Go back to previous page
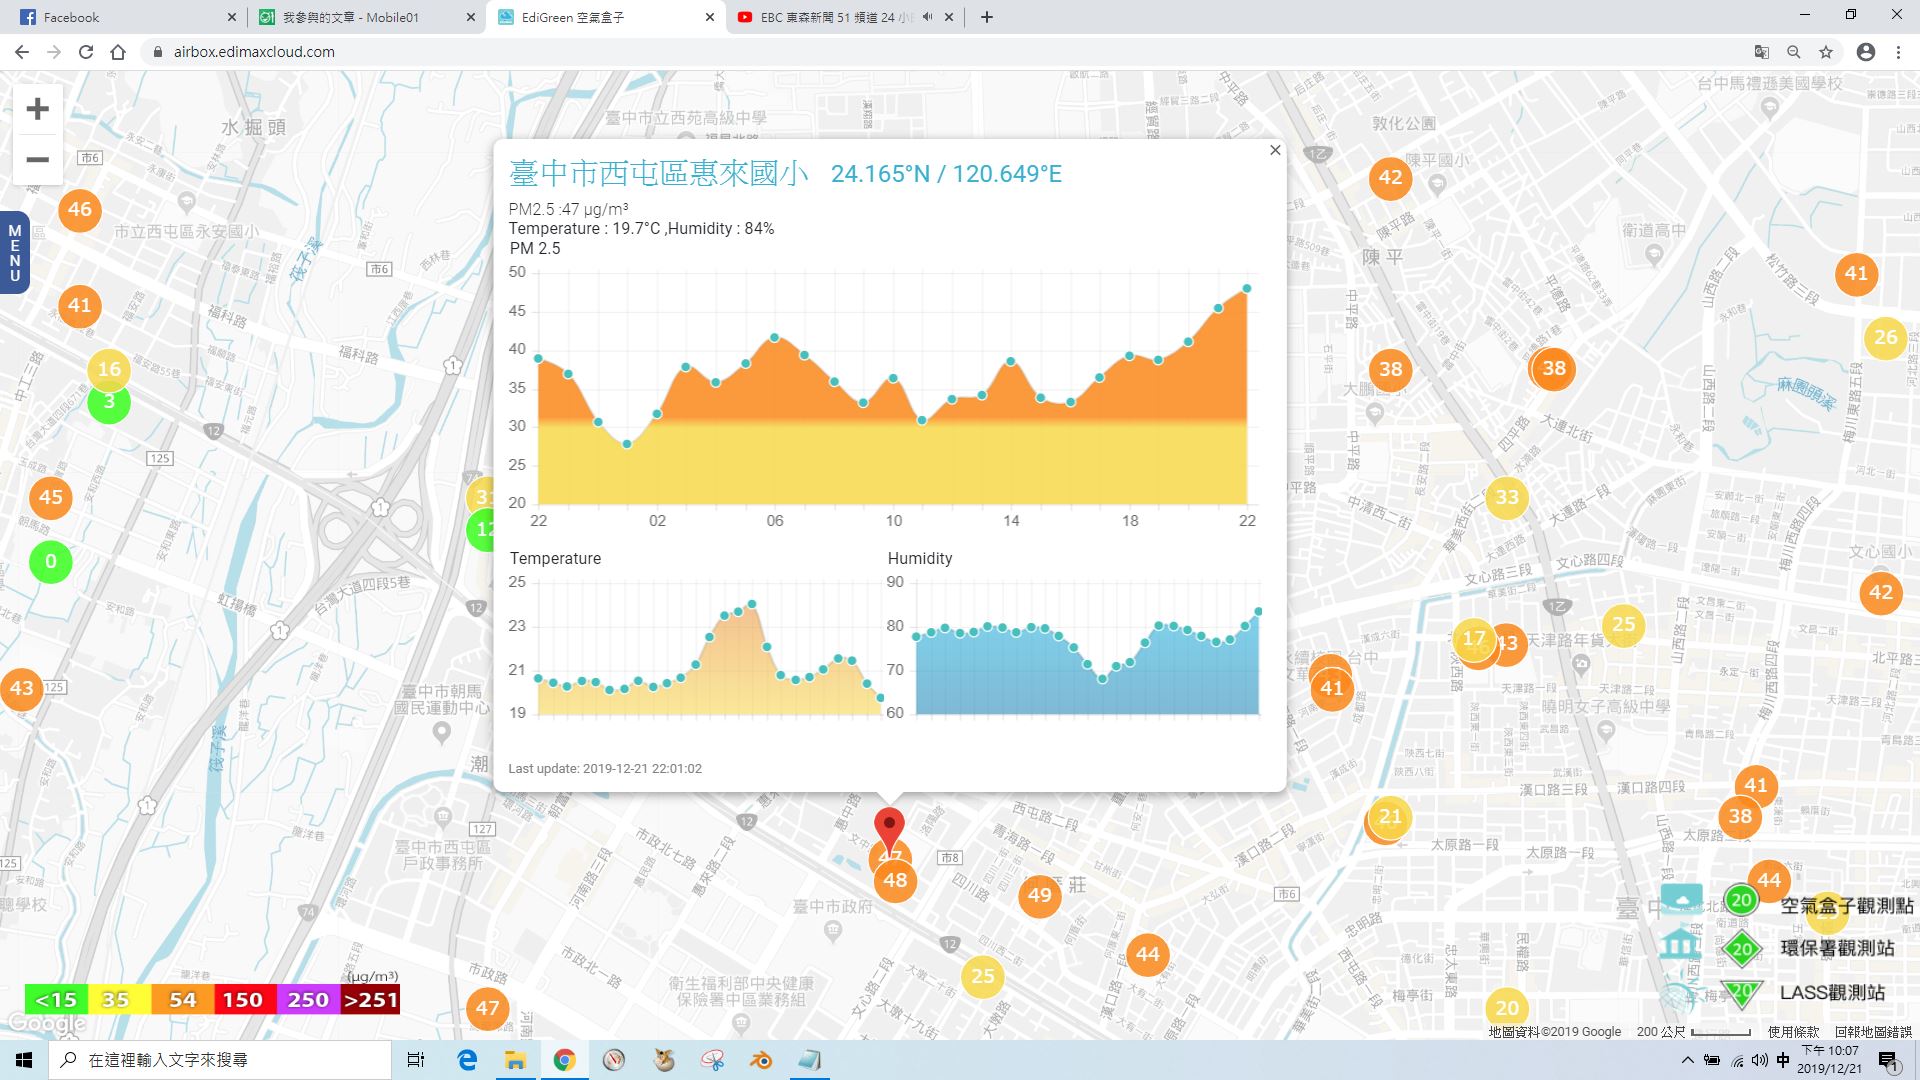 (x=22, y=52)
